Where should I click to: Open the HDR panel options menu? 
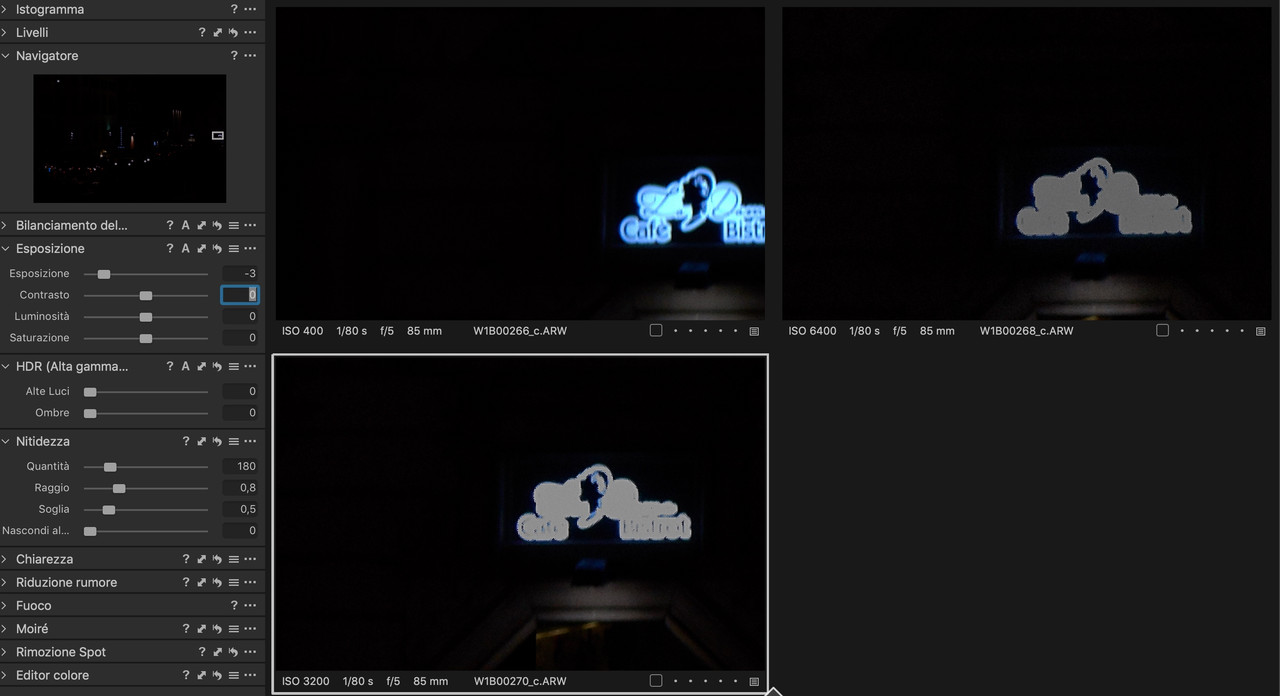[x=250, y=366]
